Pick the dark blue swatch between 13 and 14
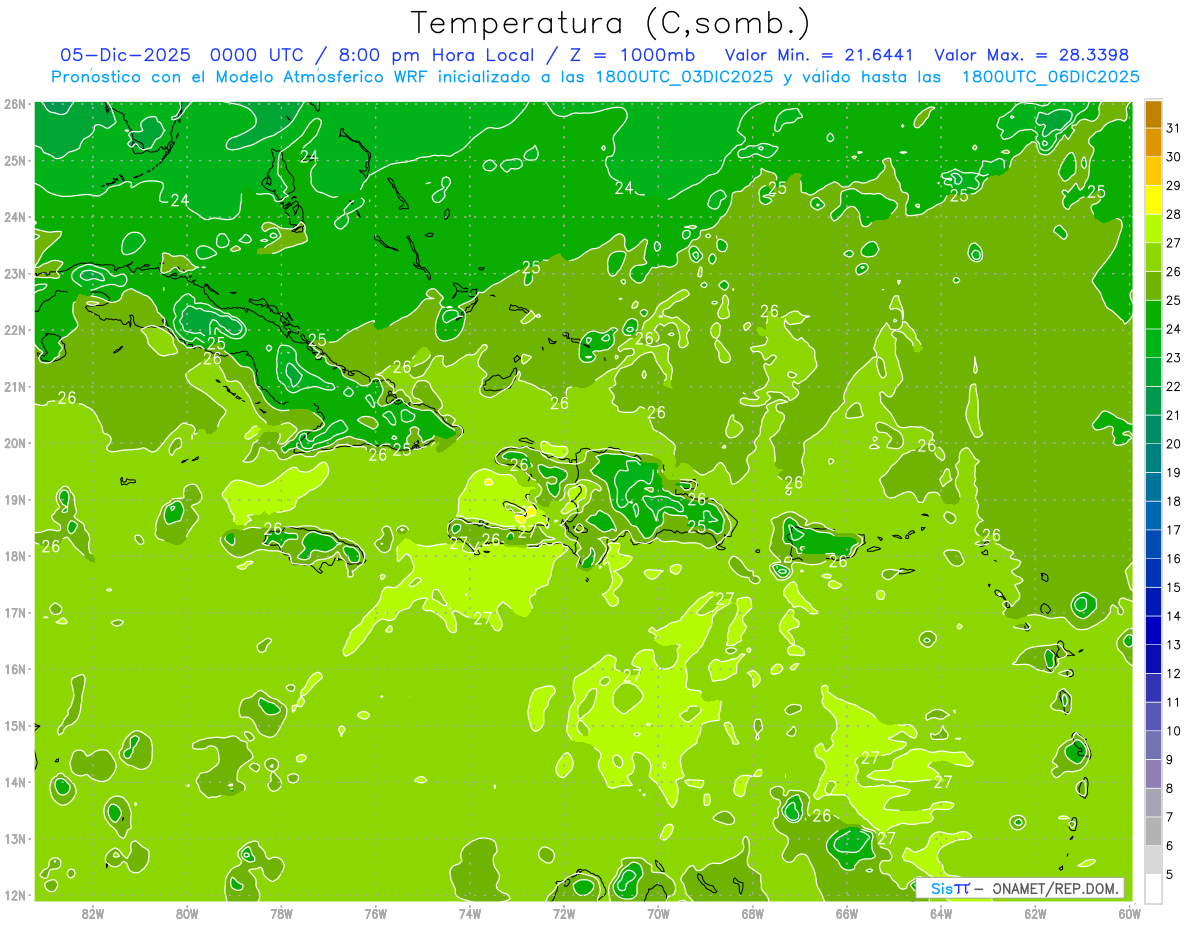 pos(1153,630)
